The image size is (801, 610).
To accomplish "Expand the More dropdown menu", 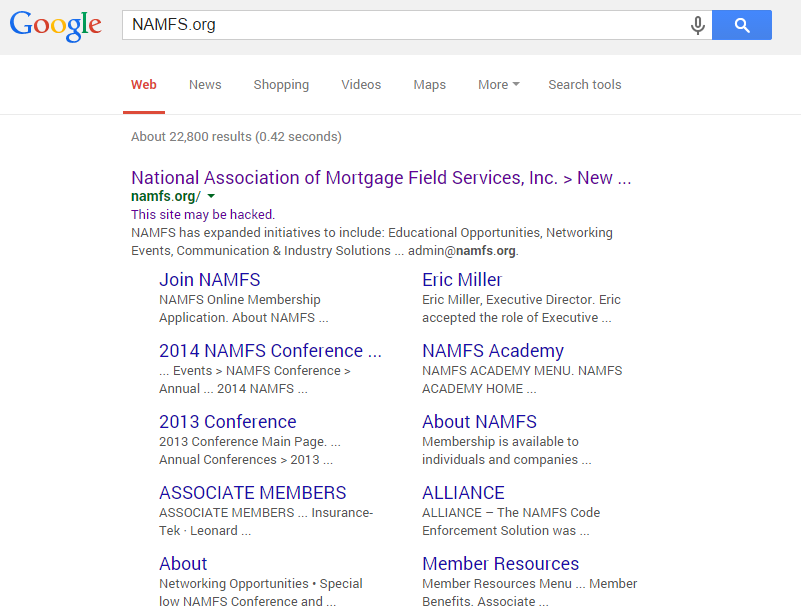I will point(499,85).
